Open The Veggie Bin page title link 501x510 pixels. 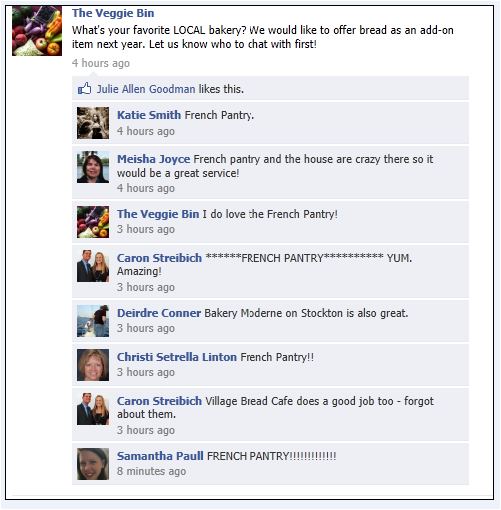[113, 13]
